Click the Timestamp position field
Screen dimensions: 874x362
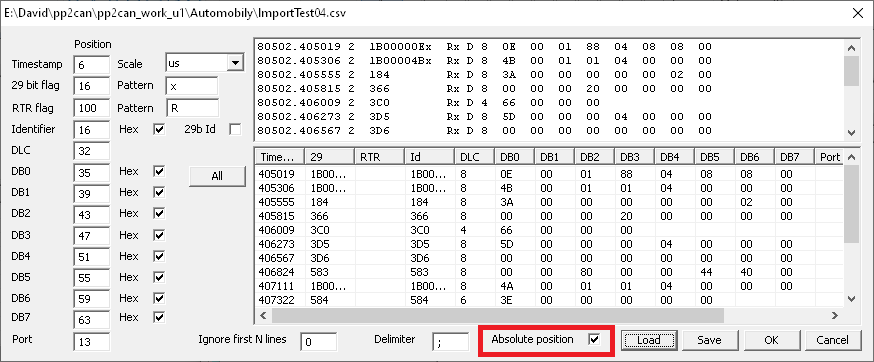pyautogui.click(x=91, y=65)
